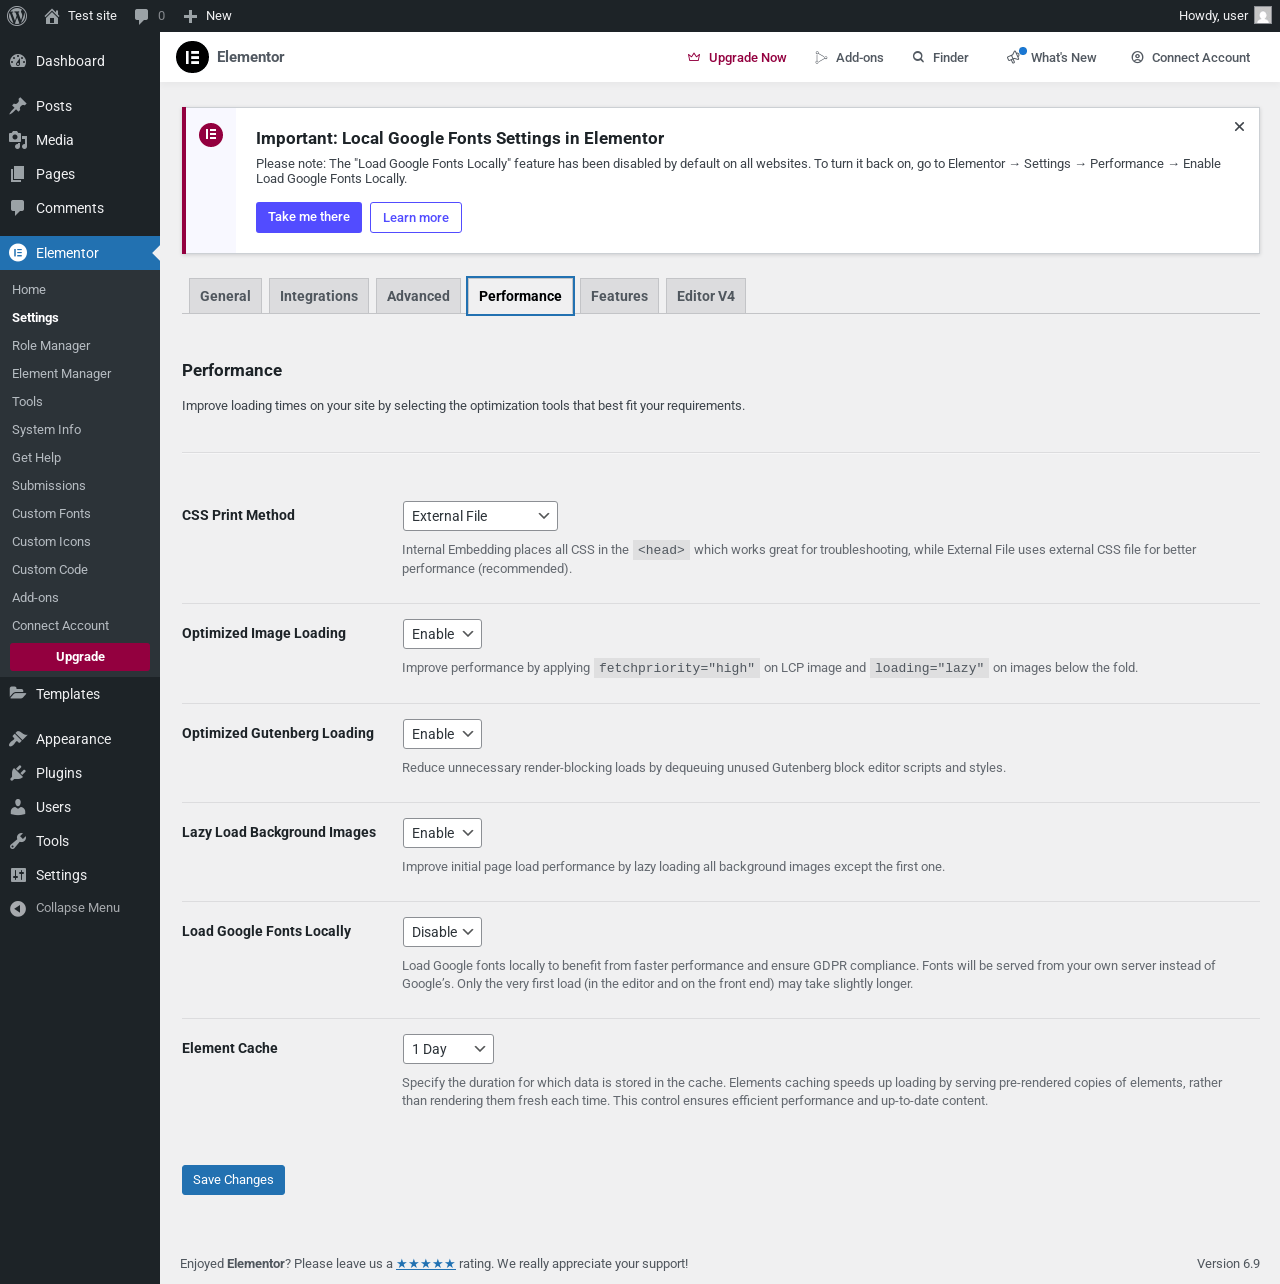This screenshot has width=1280, height=1284.
Task: Click the Media library icon
Action: (x=18, y=140)
